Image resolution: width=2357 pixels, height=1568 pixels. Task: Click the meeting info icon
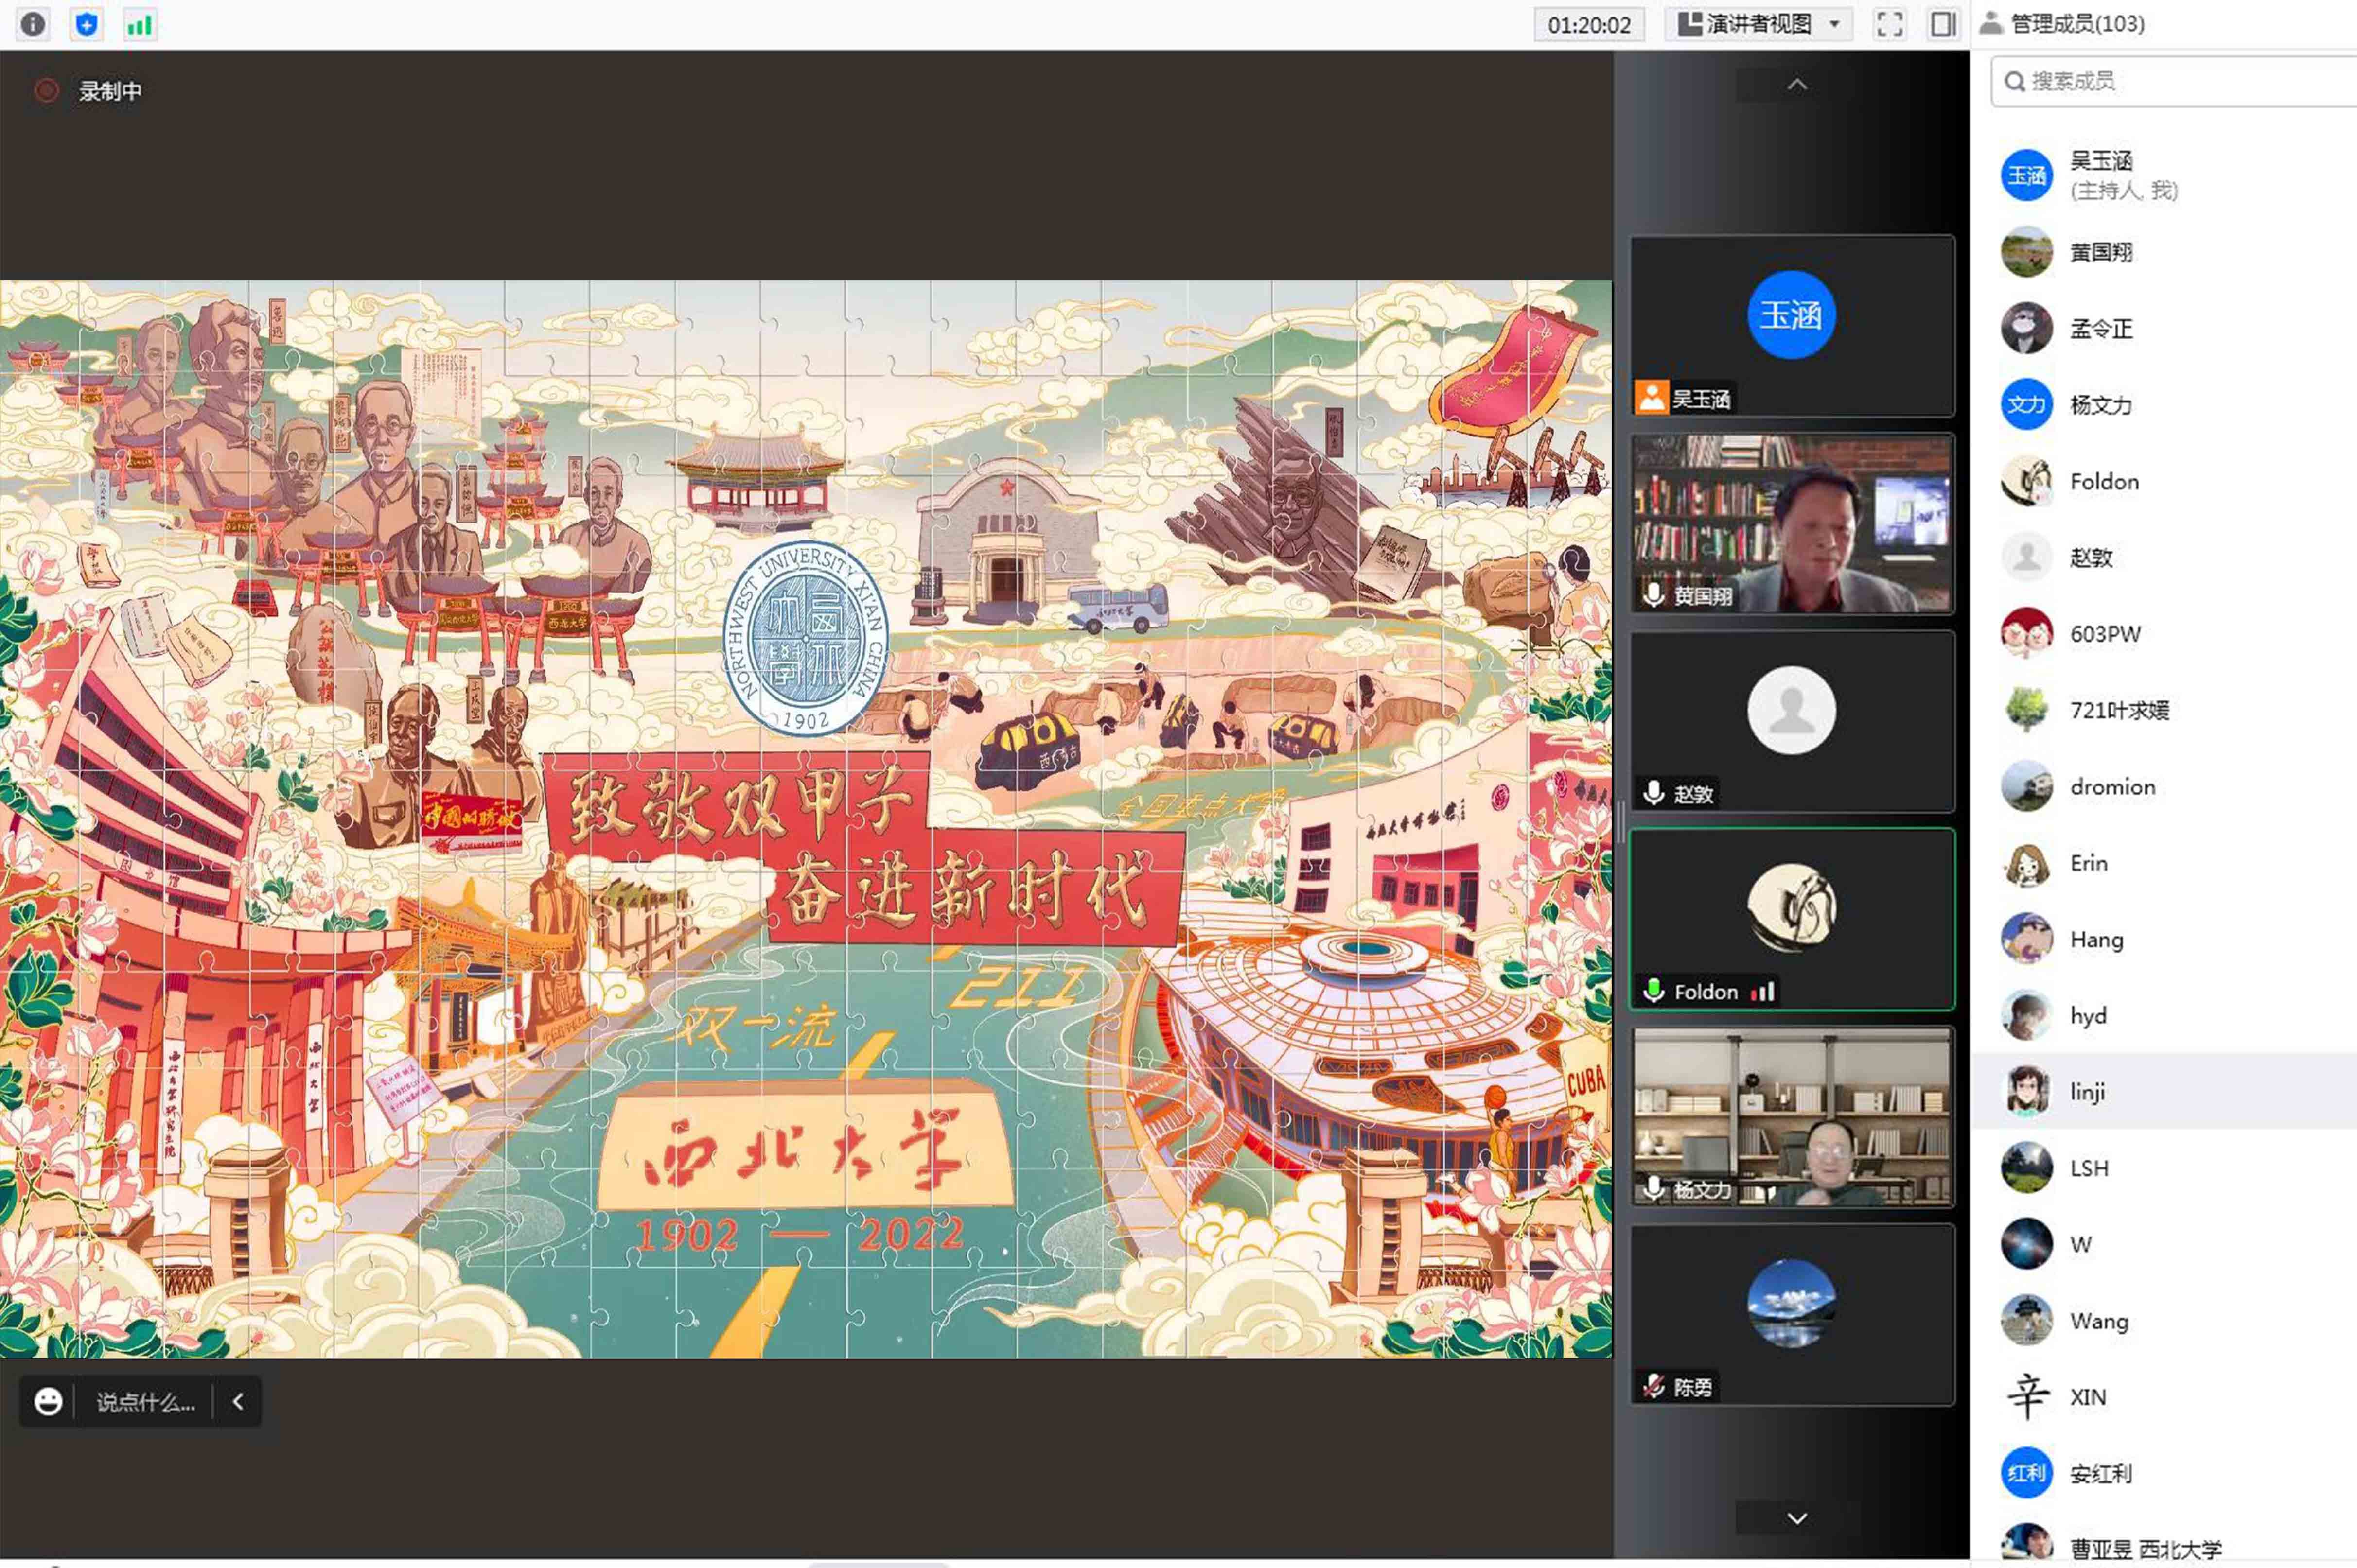33,24
